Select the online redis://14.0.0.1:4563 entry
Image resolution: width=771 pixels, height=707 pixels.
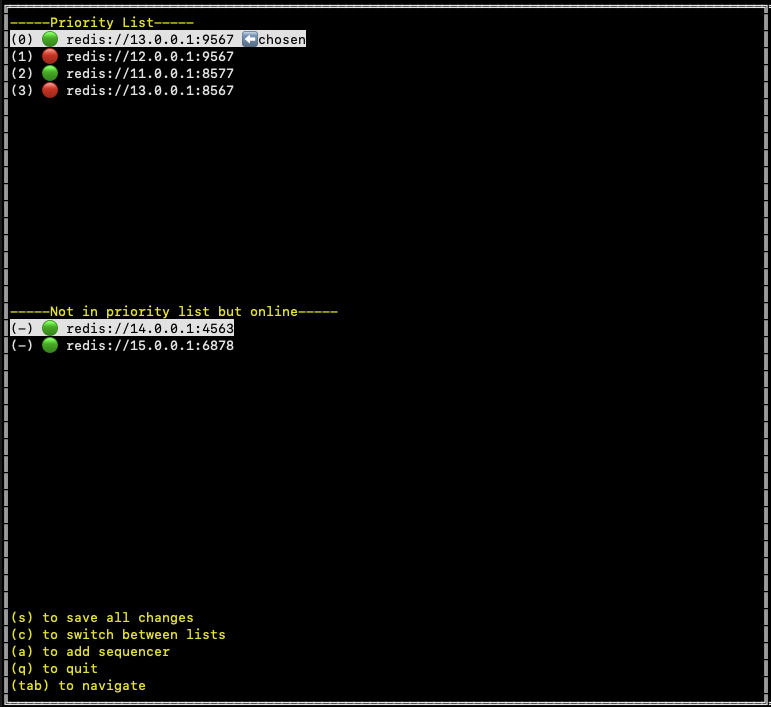(x=149, y=328)
